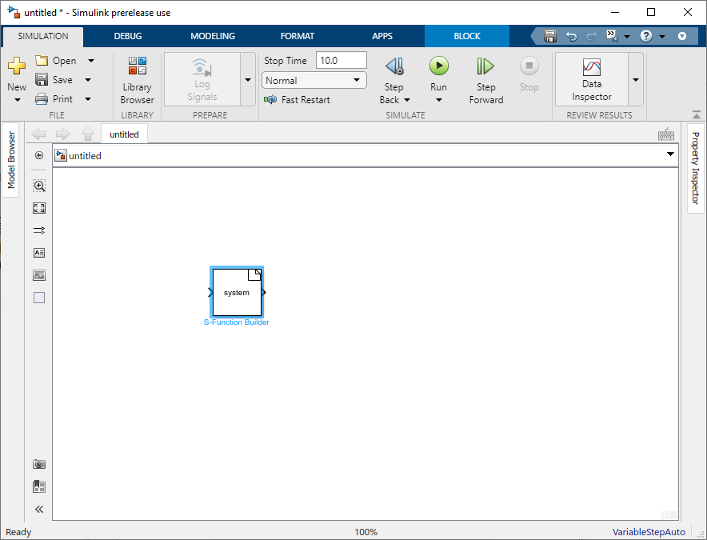Click the Open folder icon
Viewport: 707px width, 540px height.
tap(41, 60)
